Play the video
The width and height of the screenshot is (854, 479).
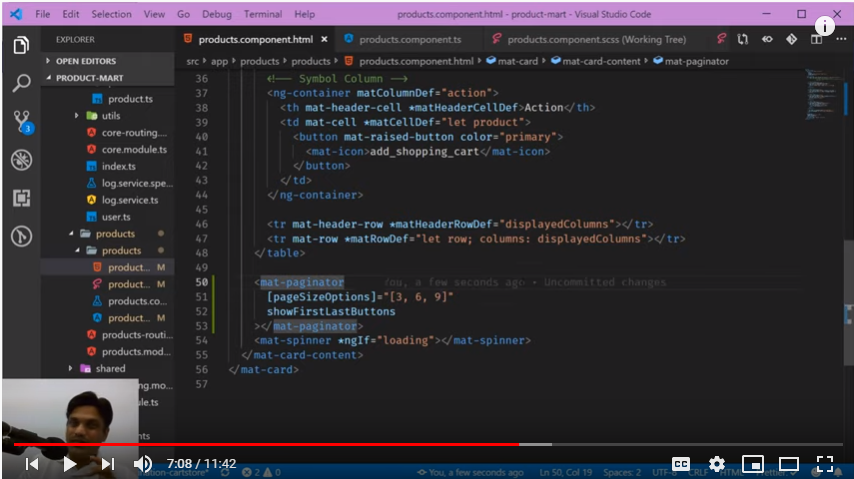tap(69, 464)
